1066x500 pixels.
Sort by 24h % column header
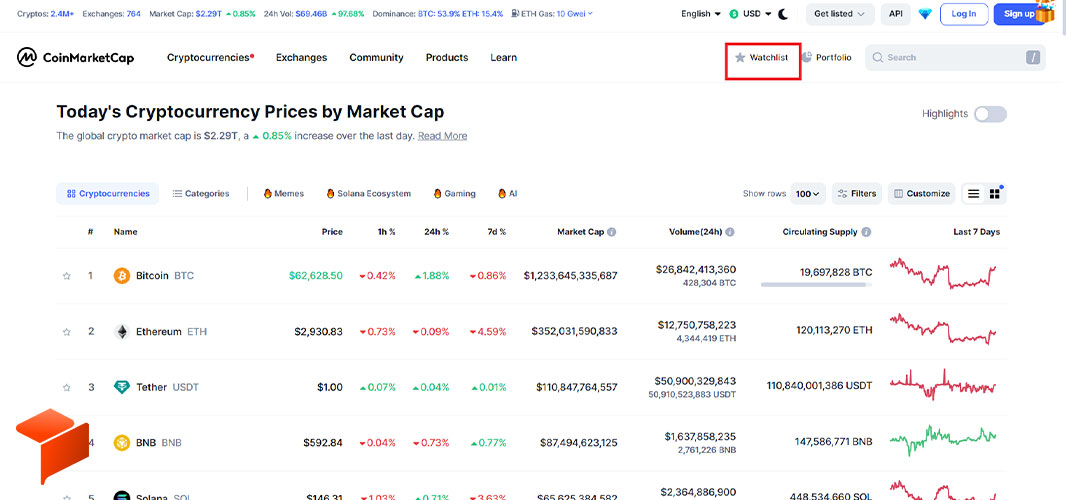[x=436, y=232]
